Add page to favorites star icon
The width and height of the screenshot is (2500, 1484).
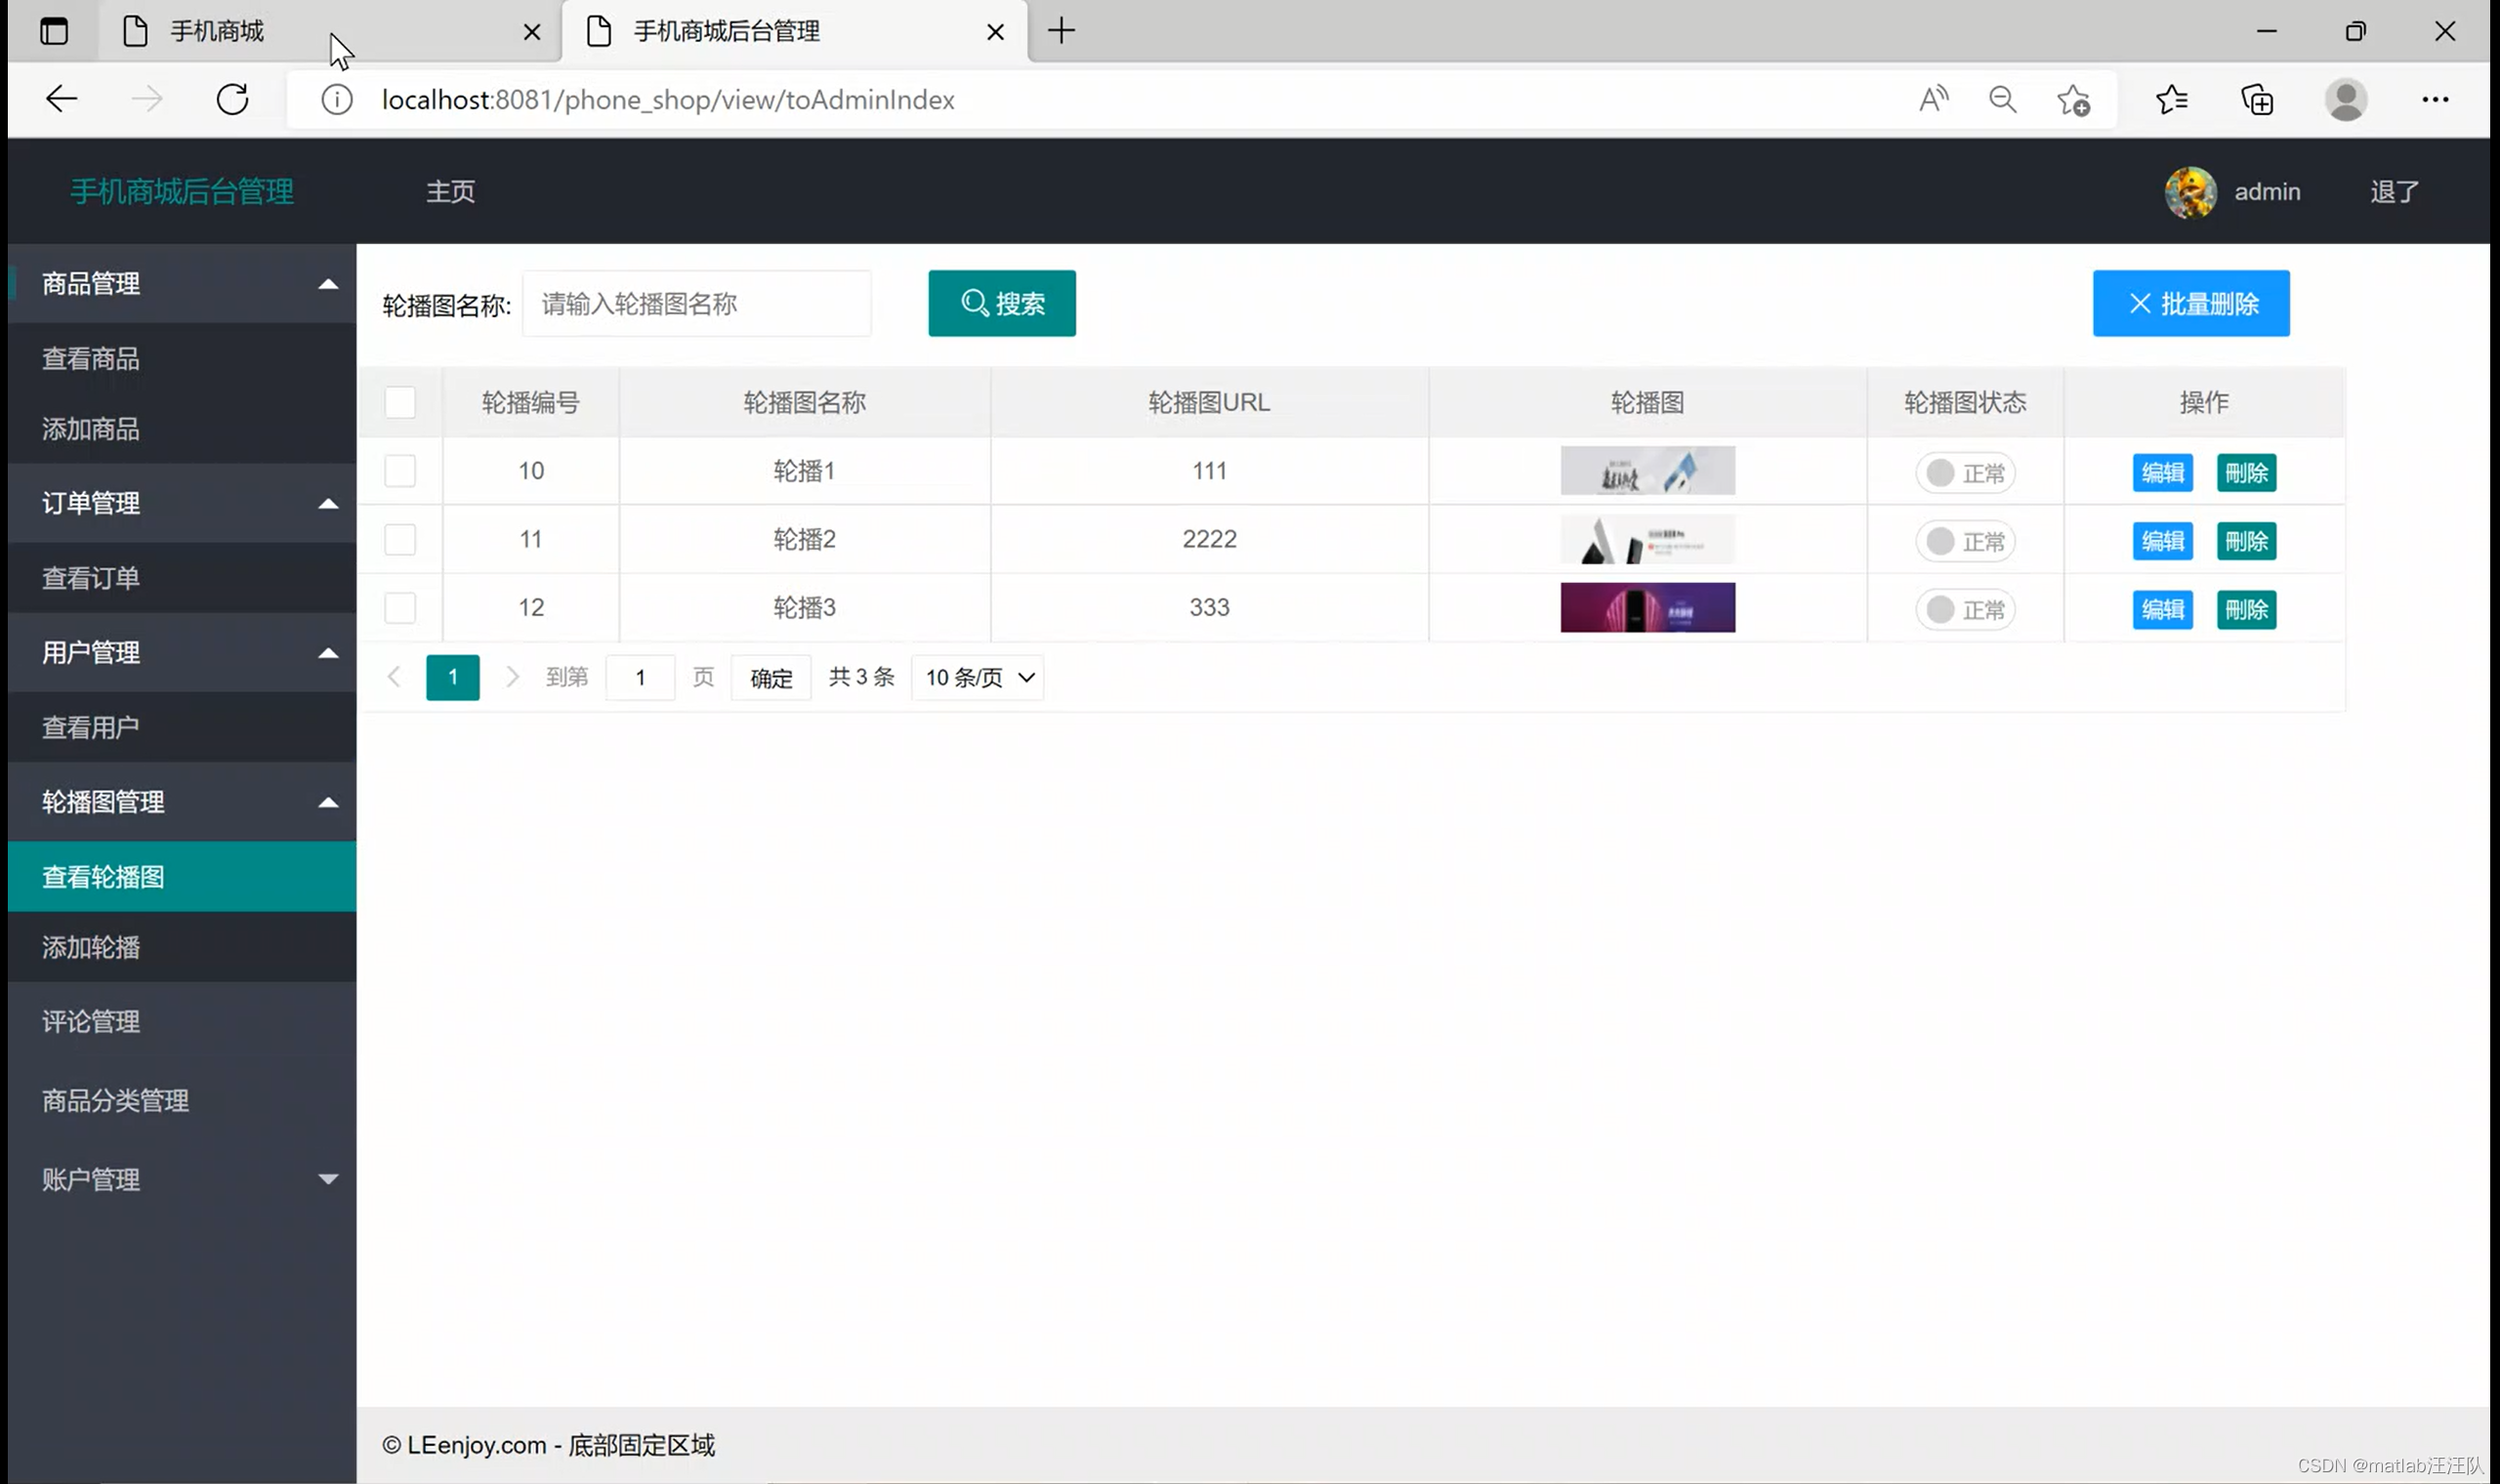(x=2073, y=100)
